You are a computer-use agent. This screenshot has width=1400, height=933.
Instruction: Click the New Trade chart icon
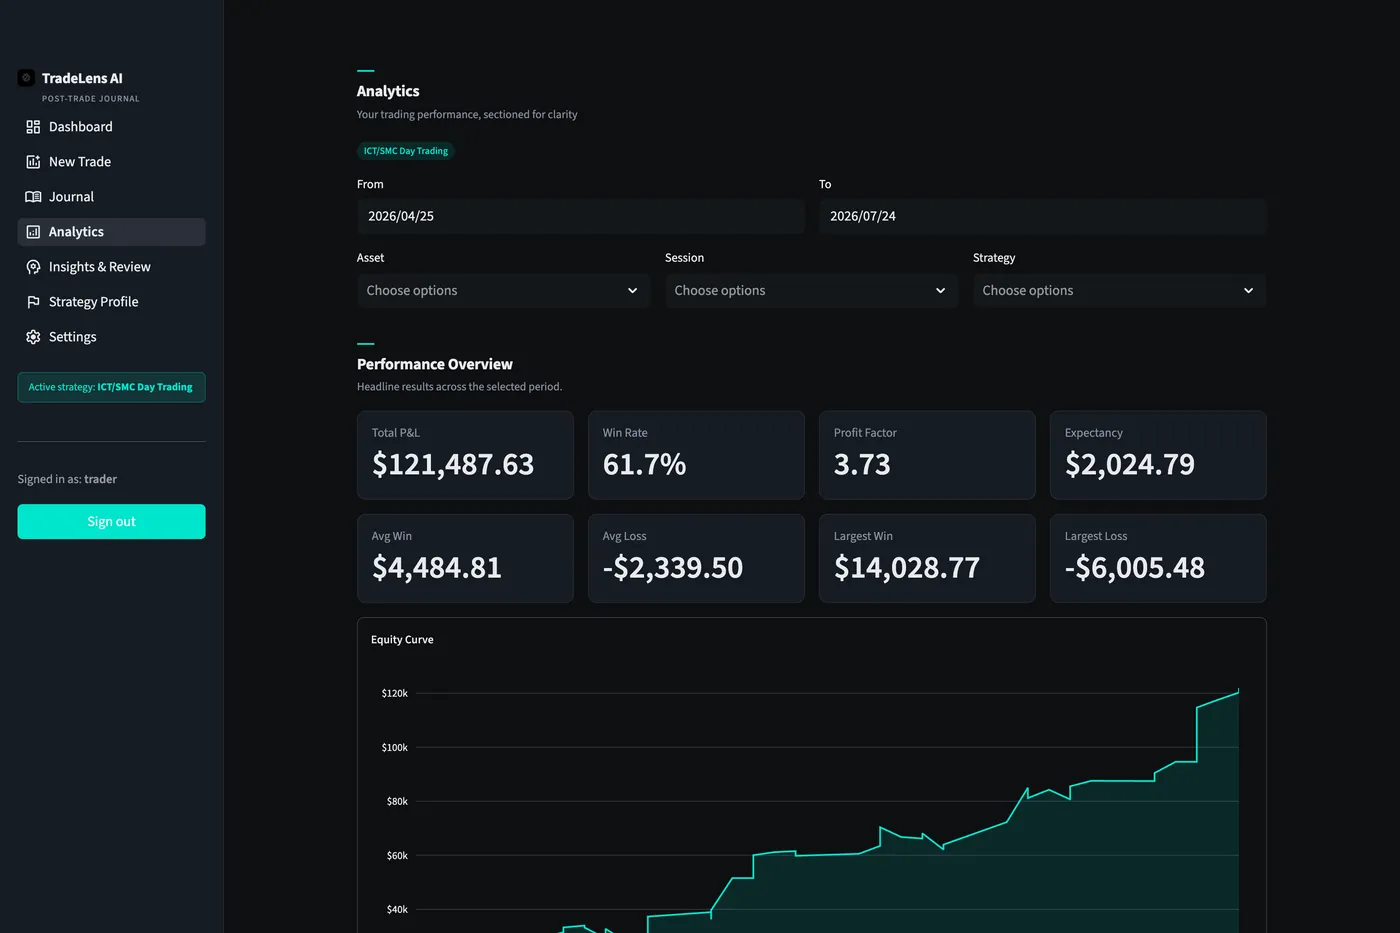pos(33,162)
